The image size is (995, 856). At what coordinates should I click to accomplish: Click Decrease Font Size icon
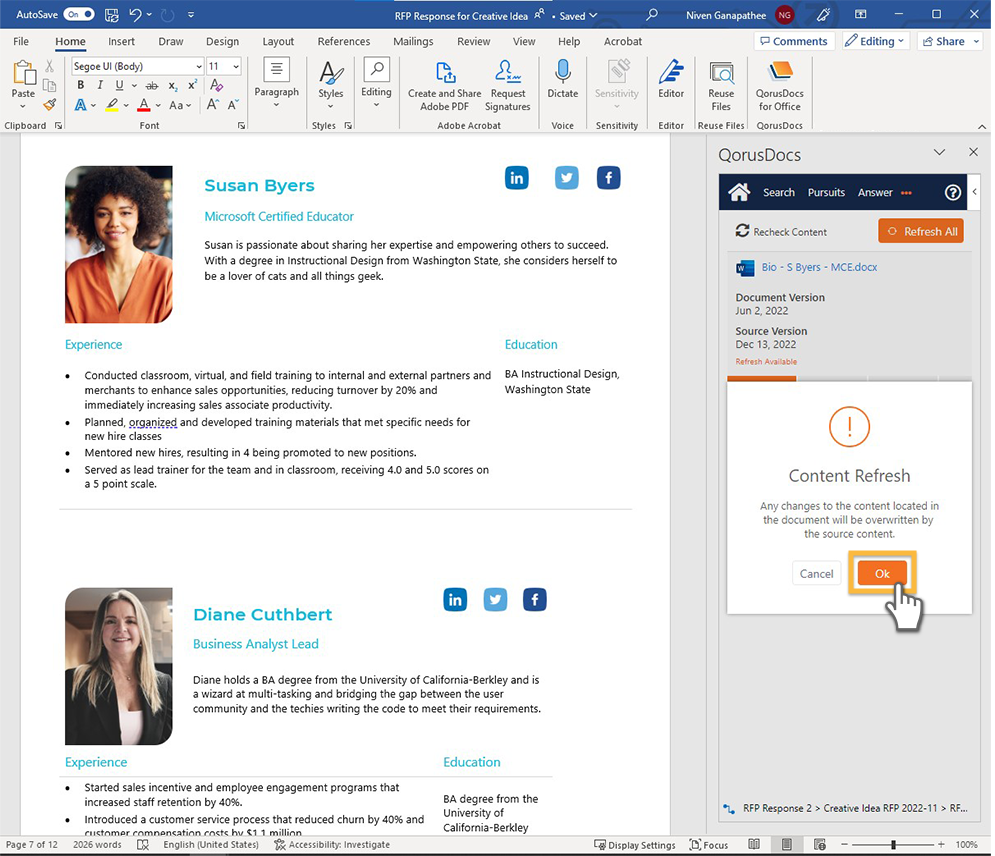(234, 104)
